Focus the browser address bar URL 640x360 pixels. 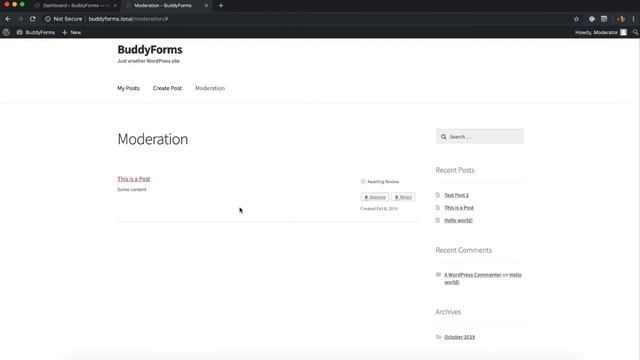point(128,19)
